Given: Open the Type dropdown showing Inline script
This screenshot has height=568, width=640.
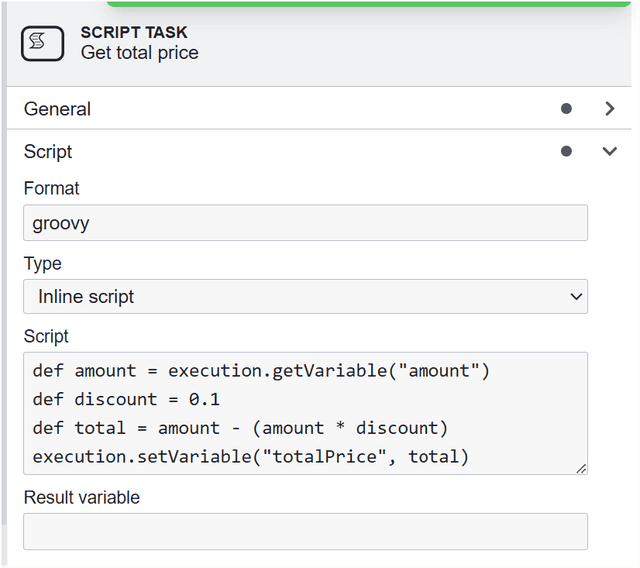Looking at the screenshot, I should tap(305, 297).
